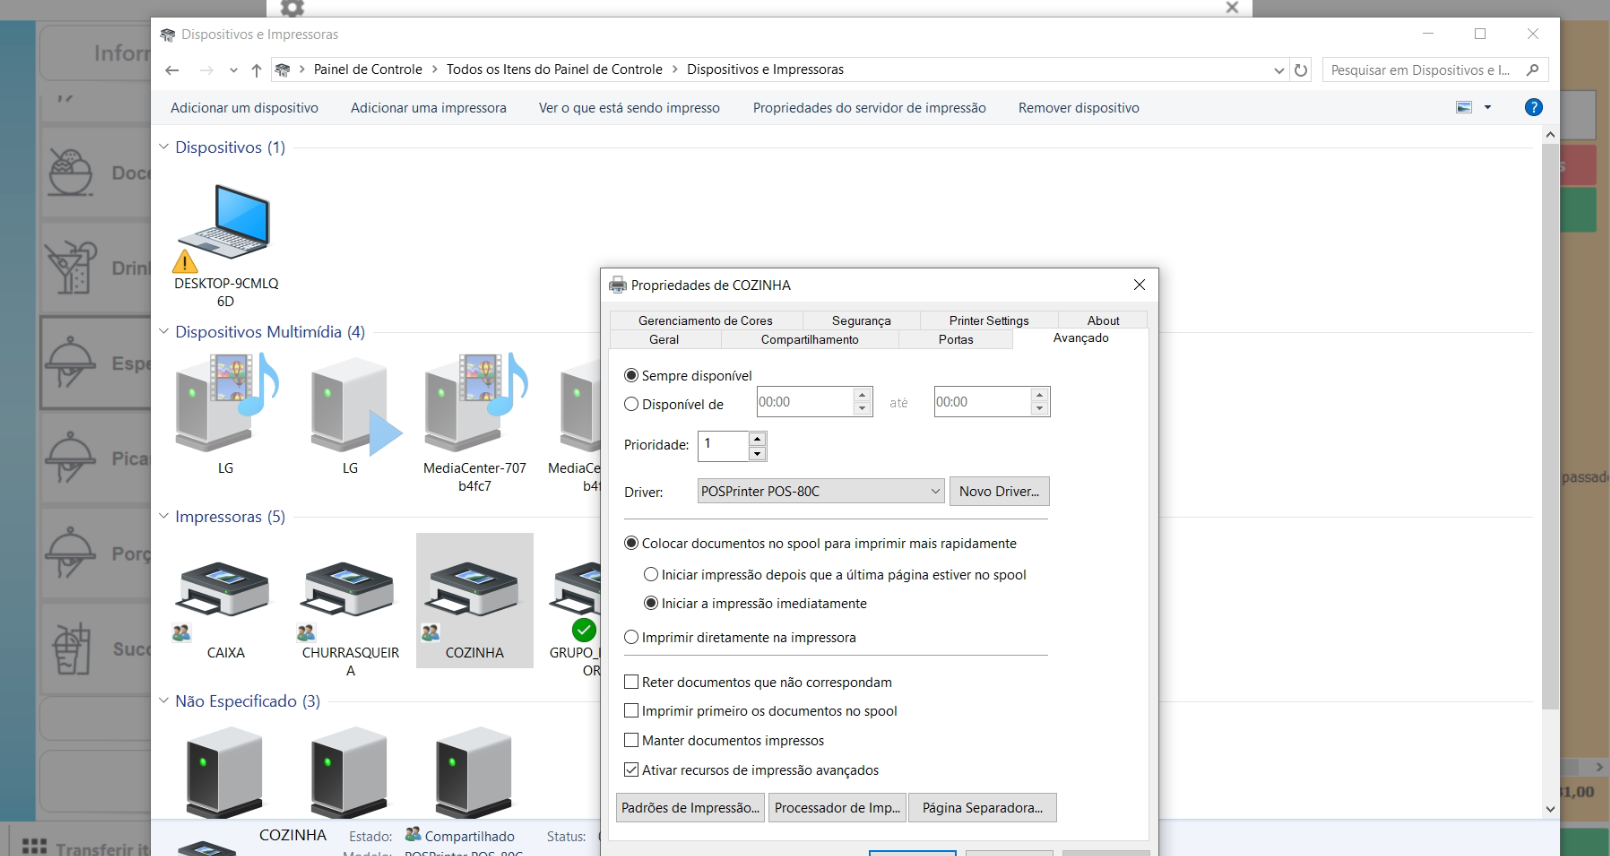The image size is (1610, 856).
Task: Click the search box 'Pesquisar em Dispositivos'
Action: coord(1420,70)
